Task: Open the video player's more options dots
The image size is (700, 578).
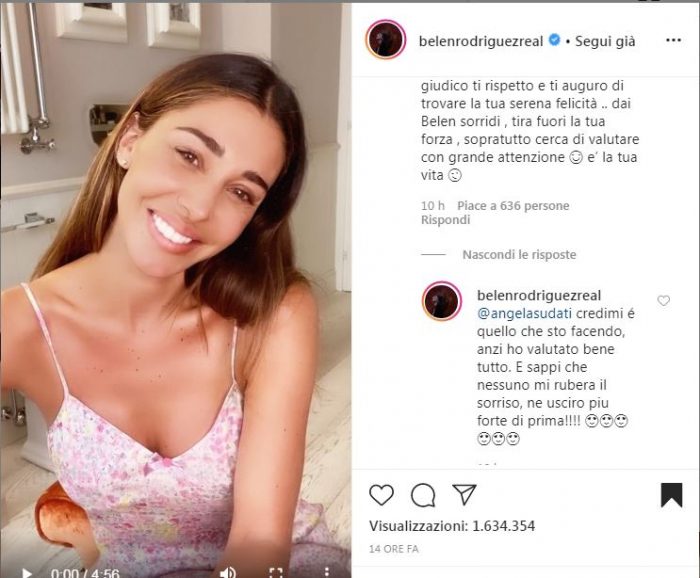Action: (327, 572)
